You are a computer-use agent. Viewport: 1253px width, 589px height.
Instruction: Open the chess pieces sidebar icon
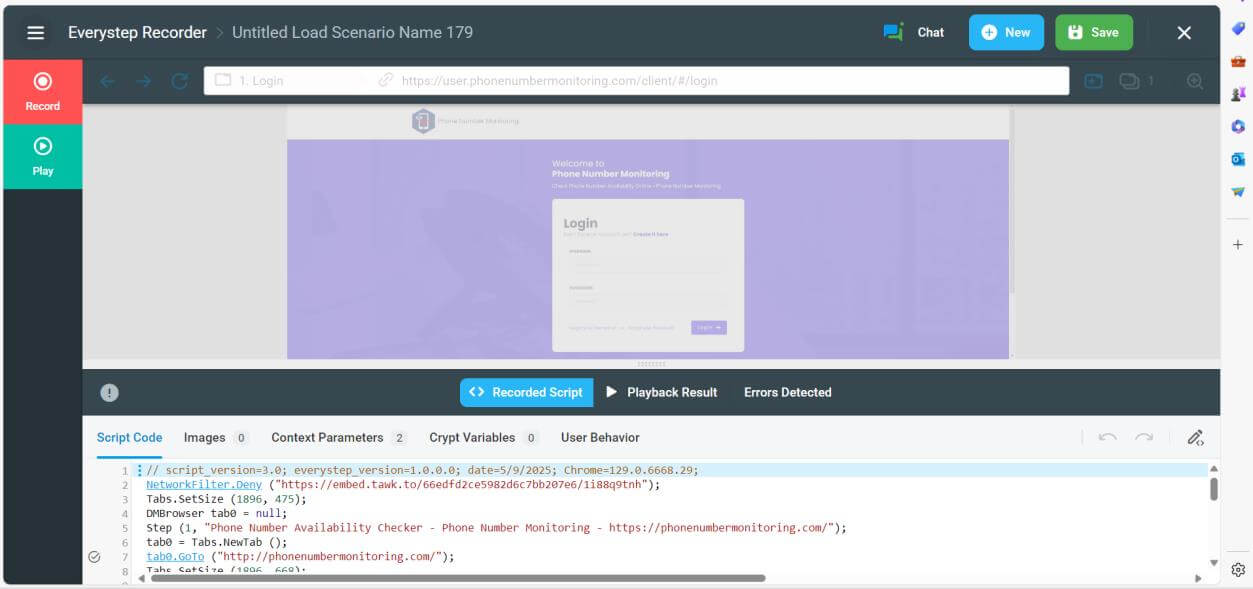1238,94
